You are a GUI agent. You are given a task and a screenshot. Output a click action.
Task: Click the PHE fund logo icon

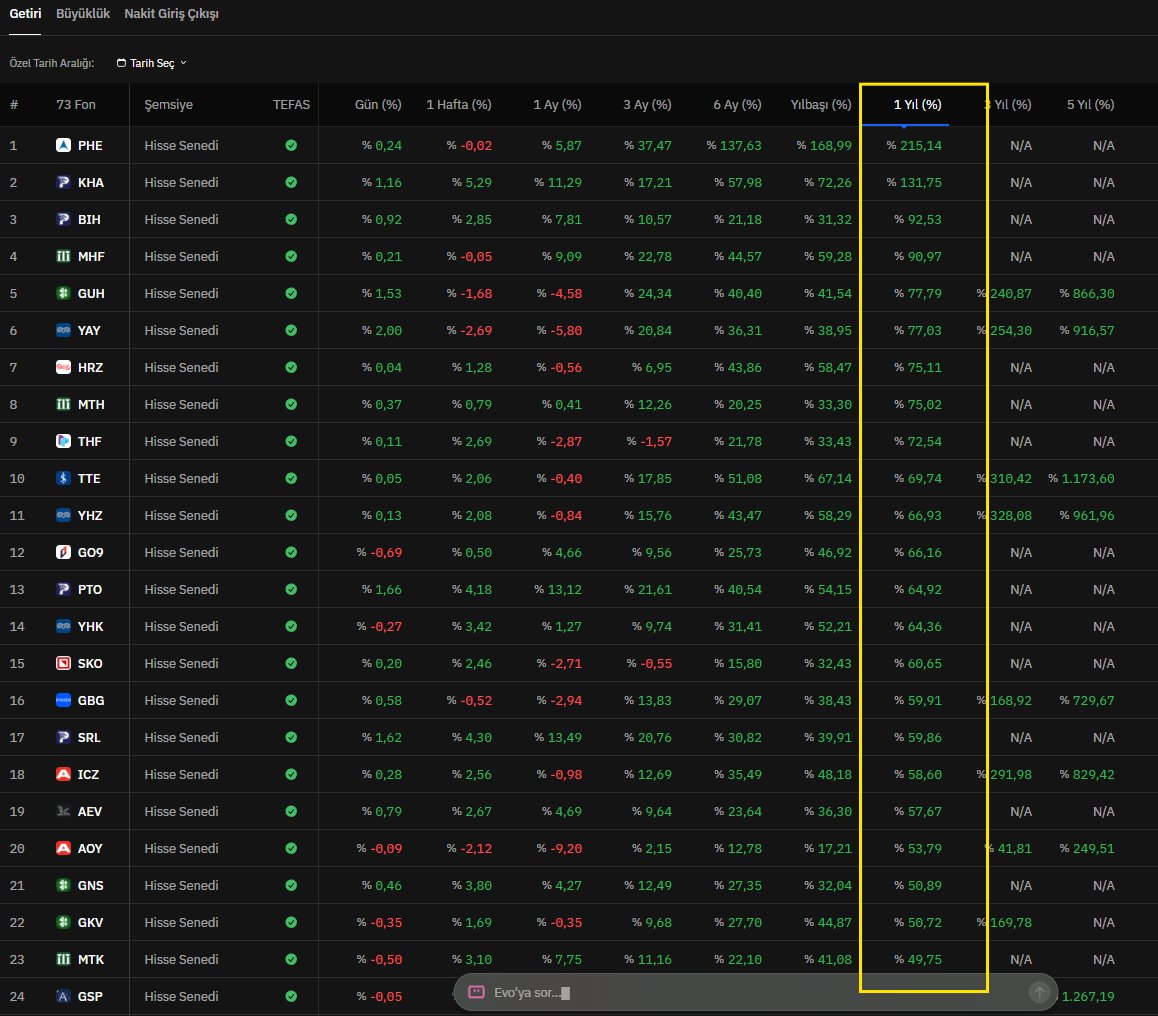coord(64,145)
